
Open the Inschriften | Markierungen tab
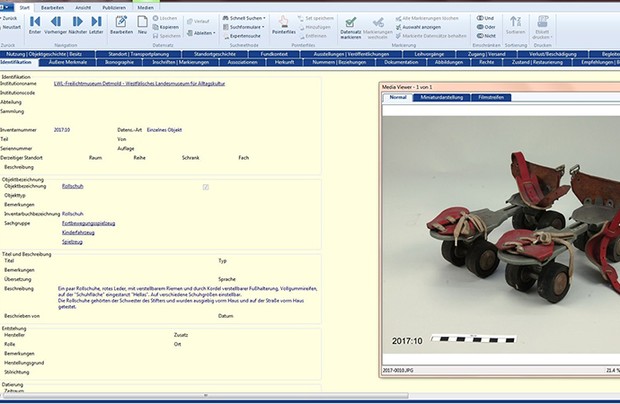tap(180, 62)
